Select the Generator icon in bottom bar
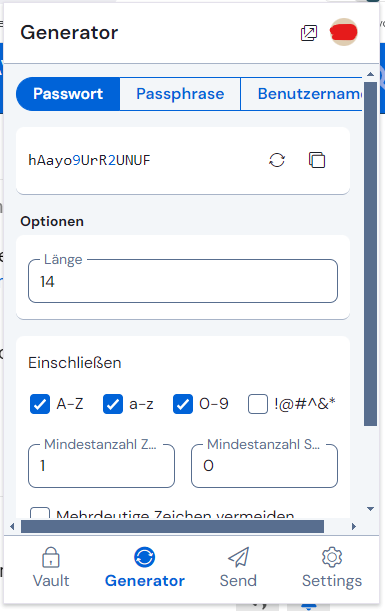This screenshot has height=611, width=385. [x=145, y=557]
